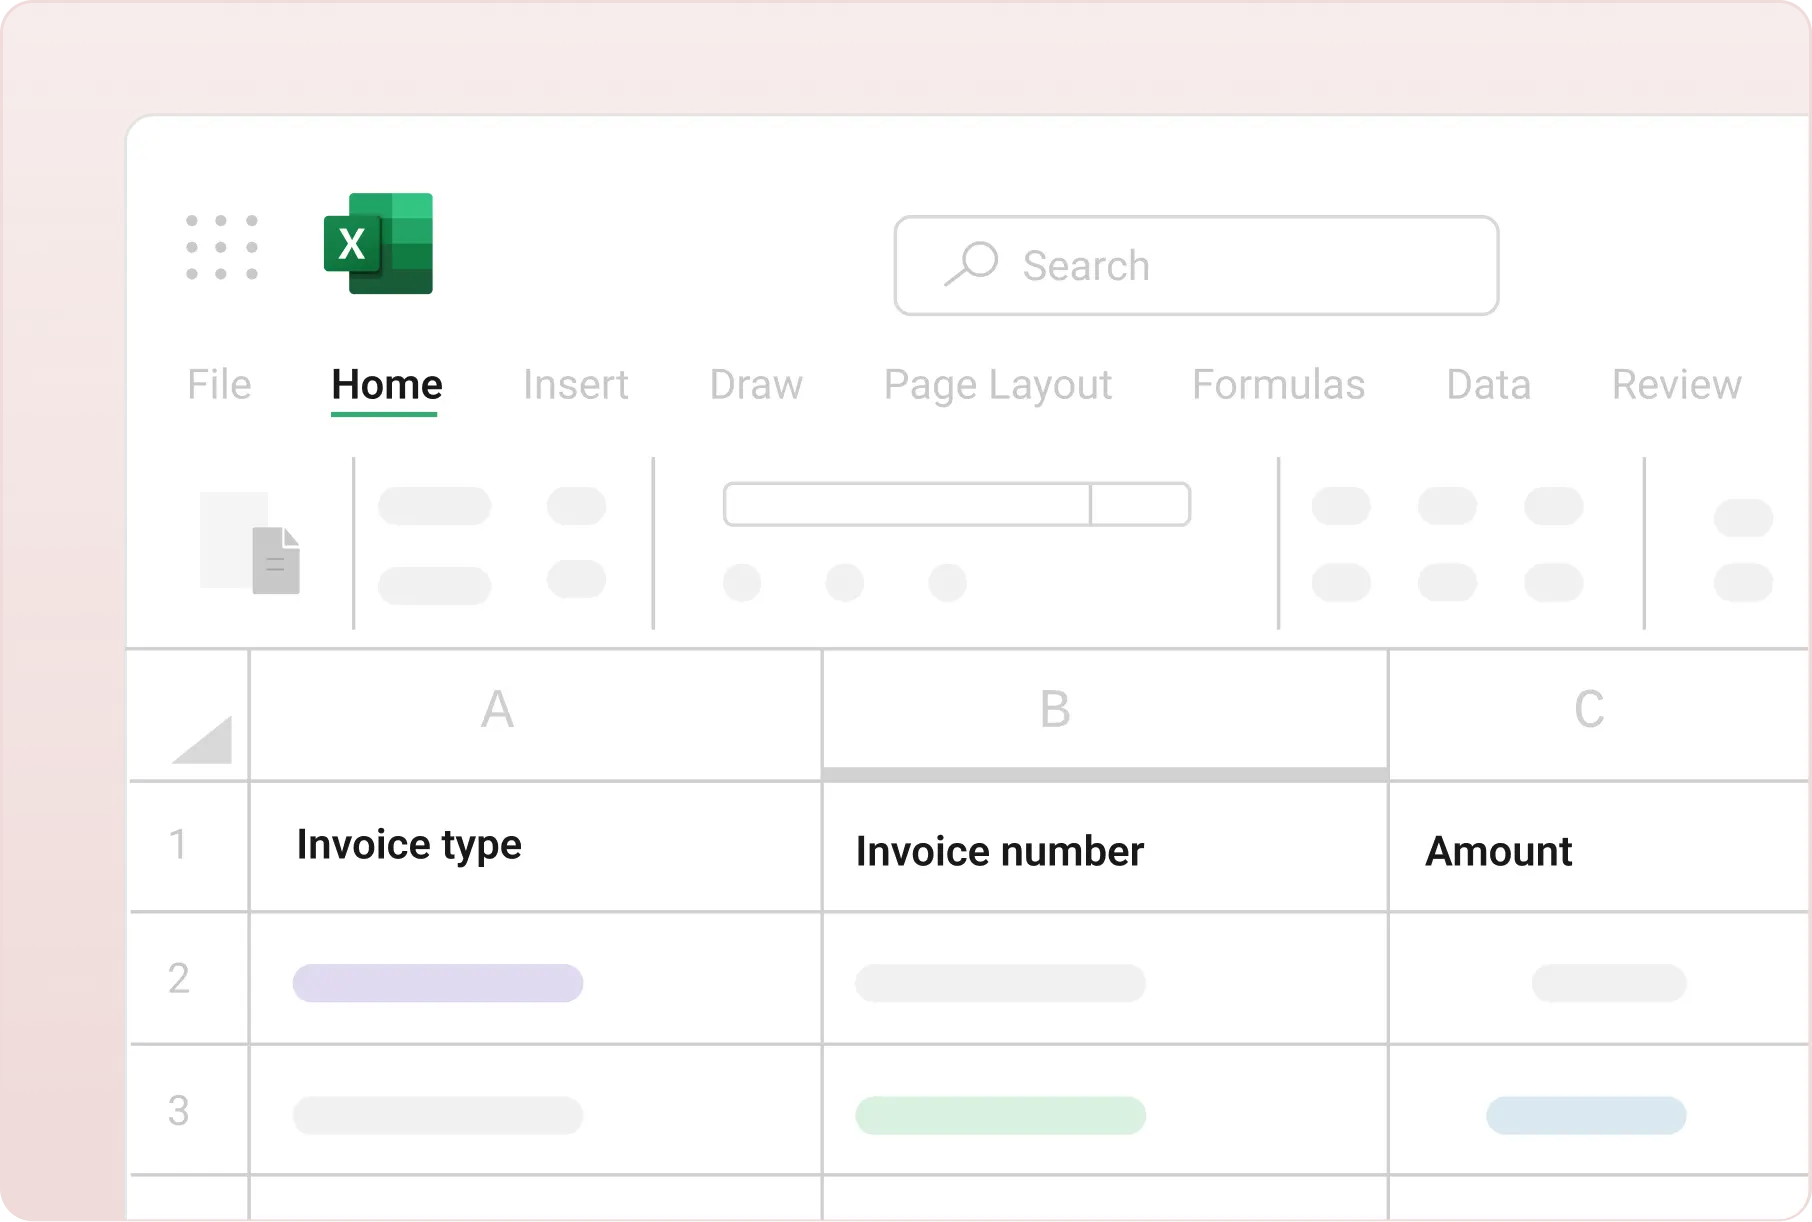1812x1222 pixels.
Task: Click the Excel logo icon
Action: pos(378,244)
